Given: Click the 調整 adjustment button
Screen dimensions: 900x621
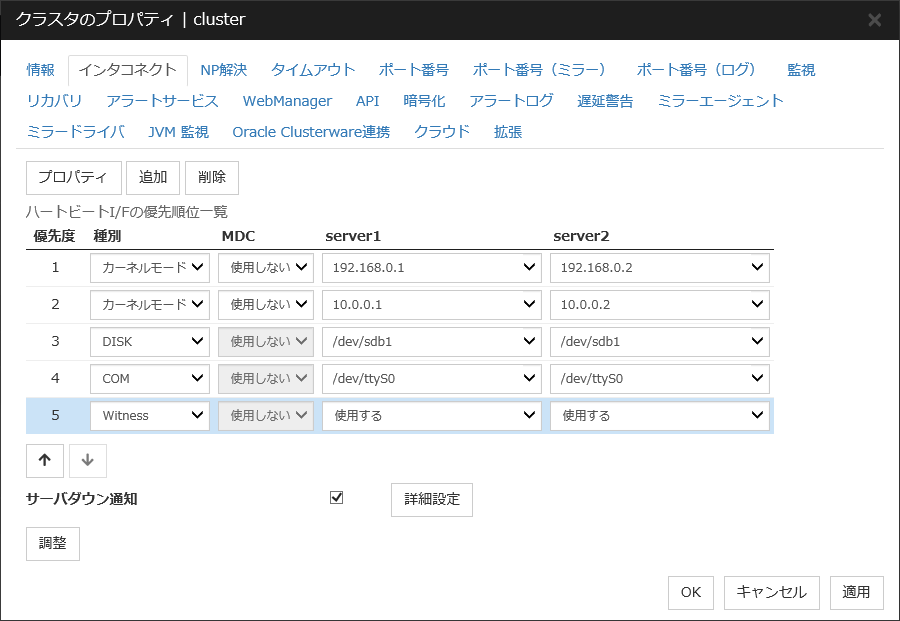Looking at the screenshot, I should tap(52, 543).
